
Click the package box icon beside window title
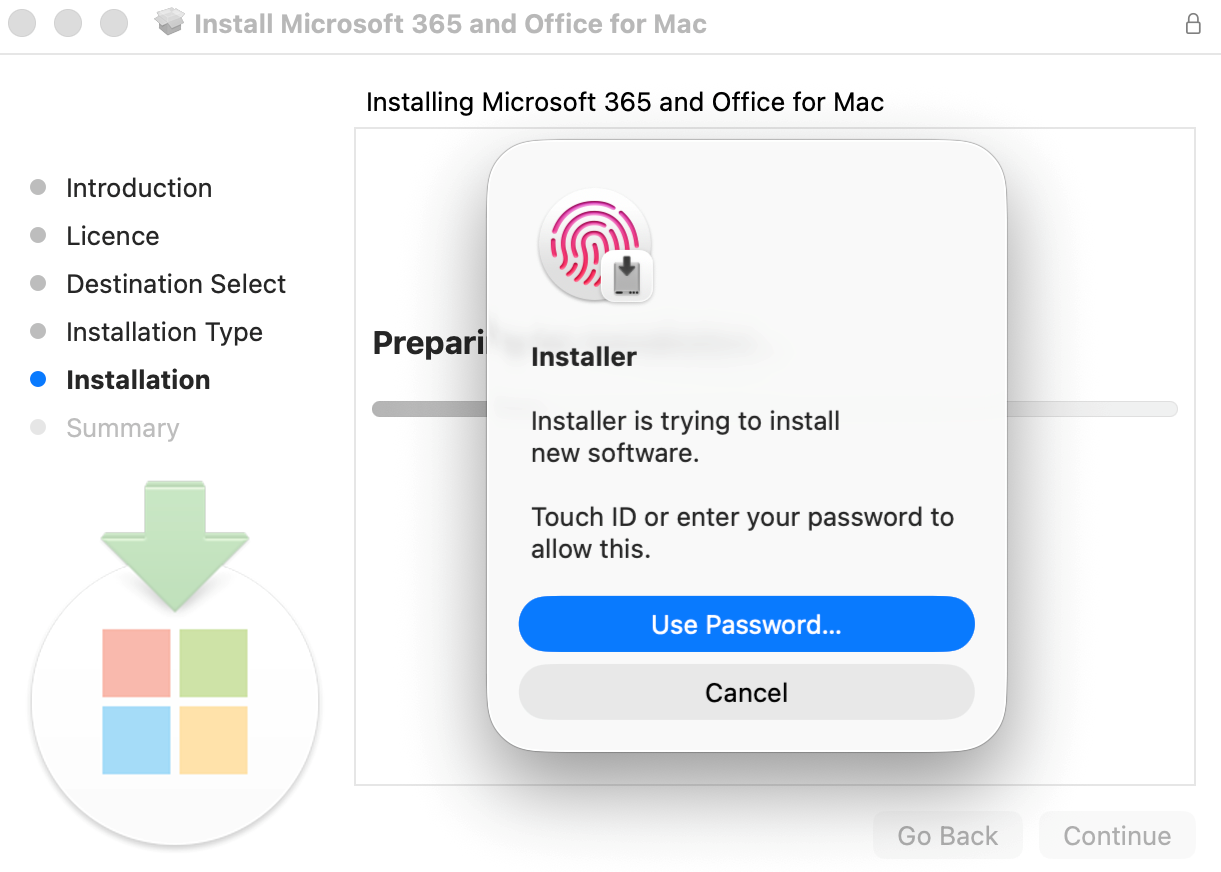click(171, 22)
